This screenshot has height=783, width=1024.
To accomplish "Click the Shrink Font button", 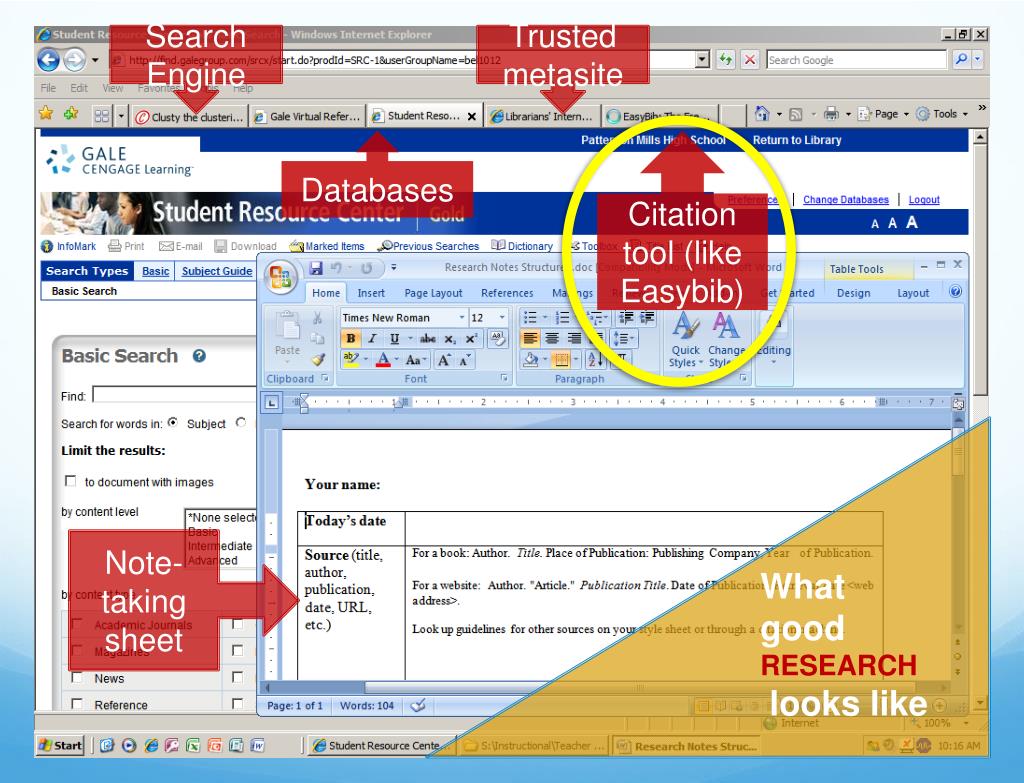I will 465,360.
